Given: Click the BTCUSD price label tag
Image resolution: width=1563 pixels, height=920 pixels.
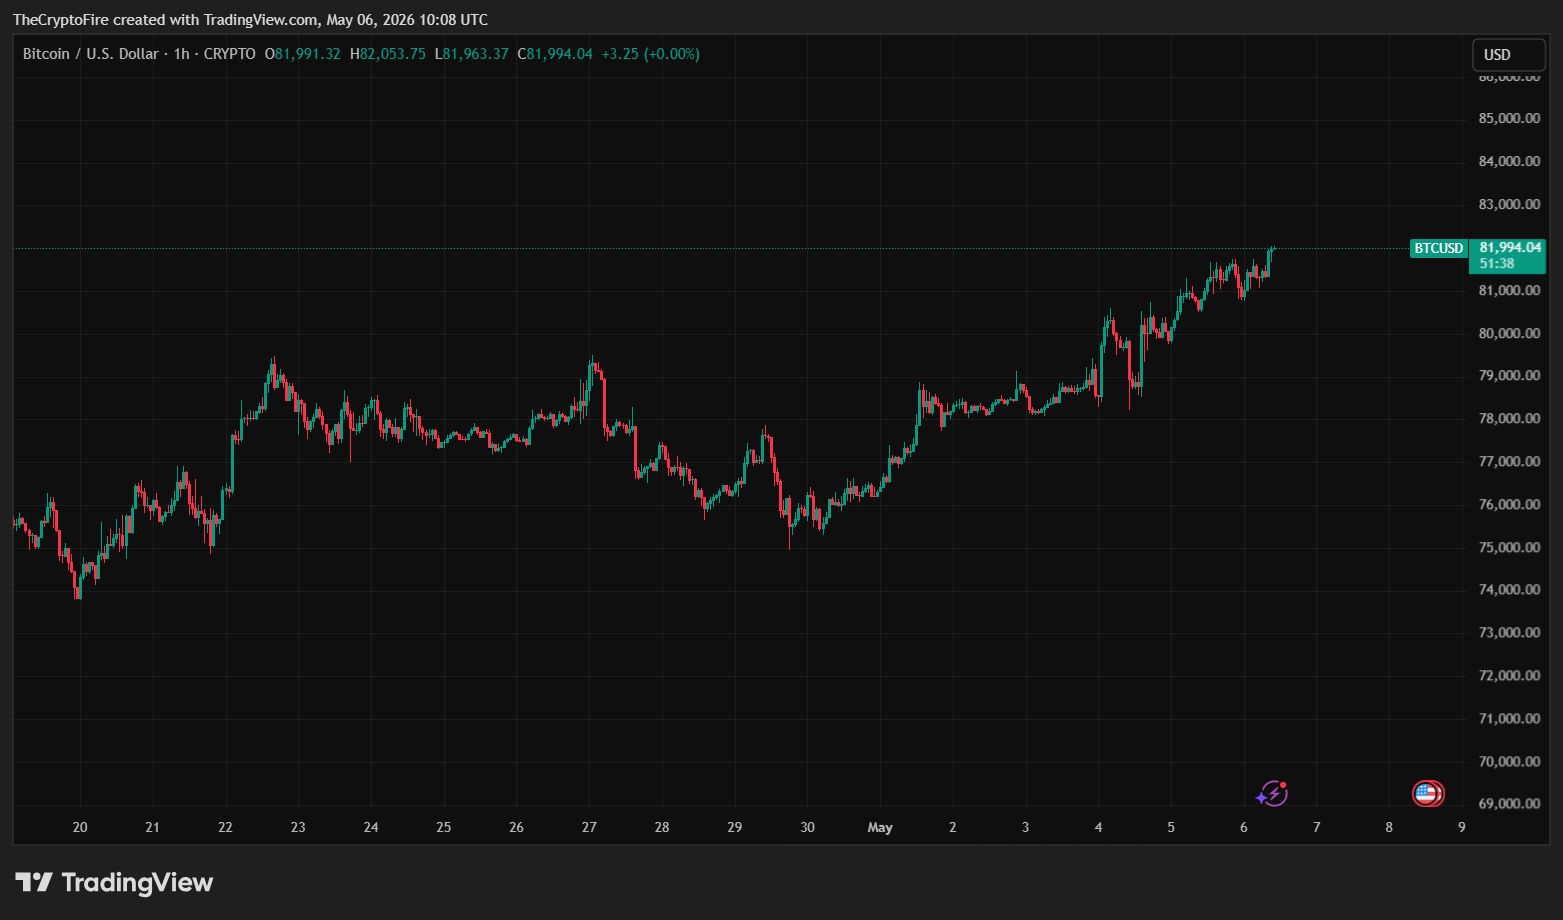Looking at the screenshot, I should coord(1438,248).
